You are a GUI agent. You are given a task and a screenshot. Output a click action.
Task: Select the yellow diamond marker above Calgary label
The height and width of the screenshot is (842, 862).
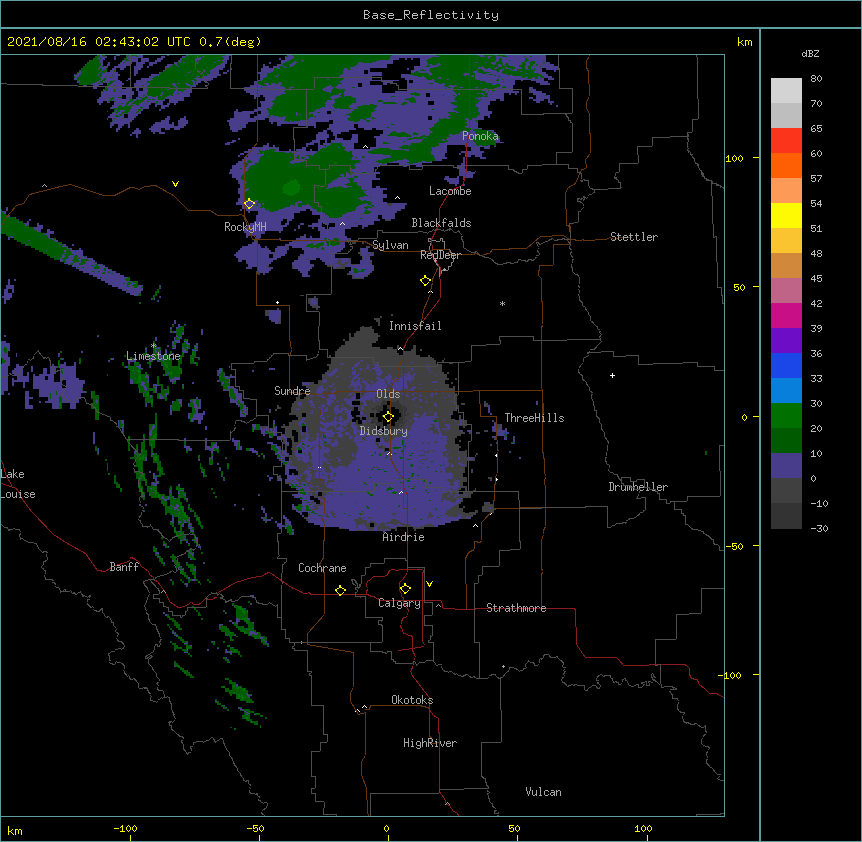(x=405, y=589)
